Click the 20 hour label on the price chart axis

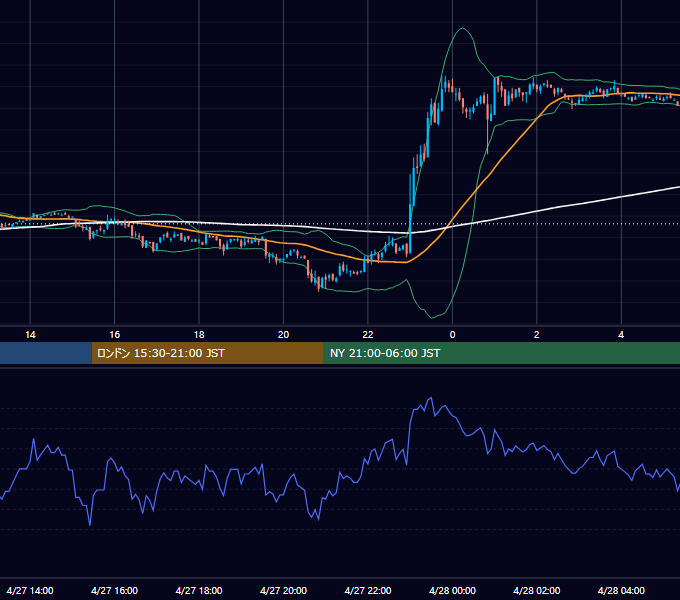pyautogui.click(x=283, y=335)
